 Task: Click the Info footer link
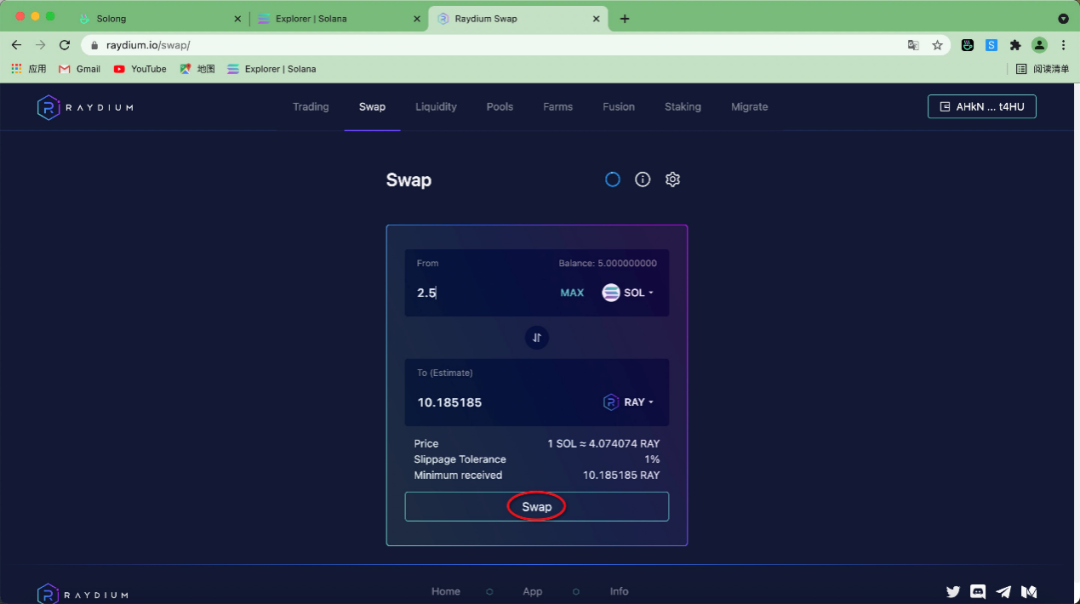coord(619,592)
